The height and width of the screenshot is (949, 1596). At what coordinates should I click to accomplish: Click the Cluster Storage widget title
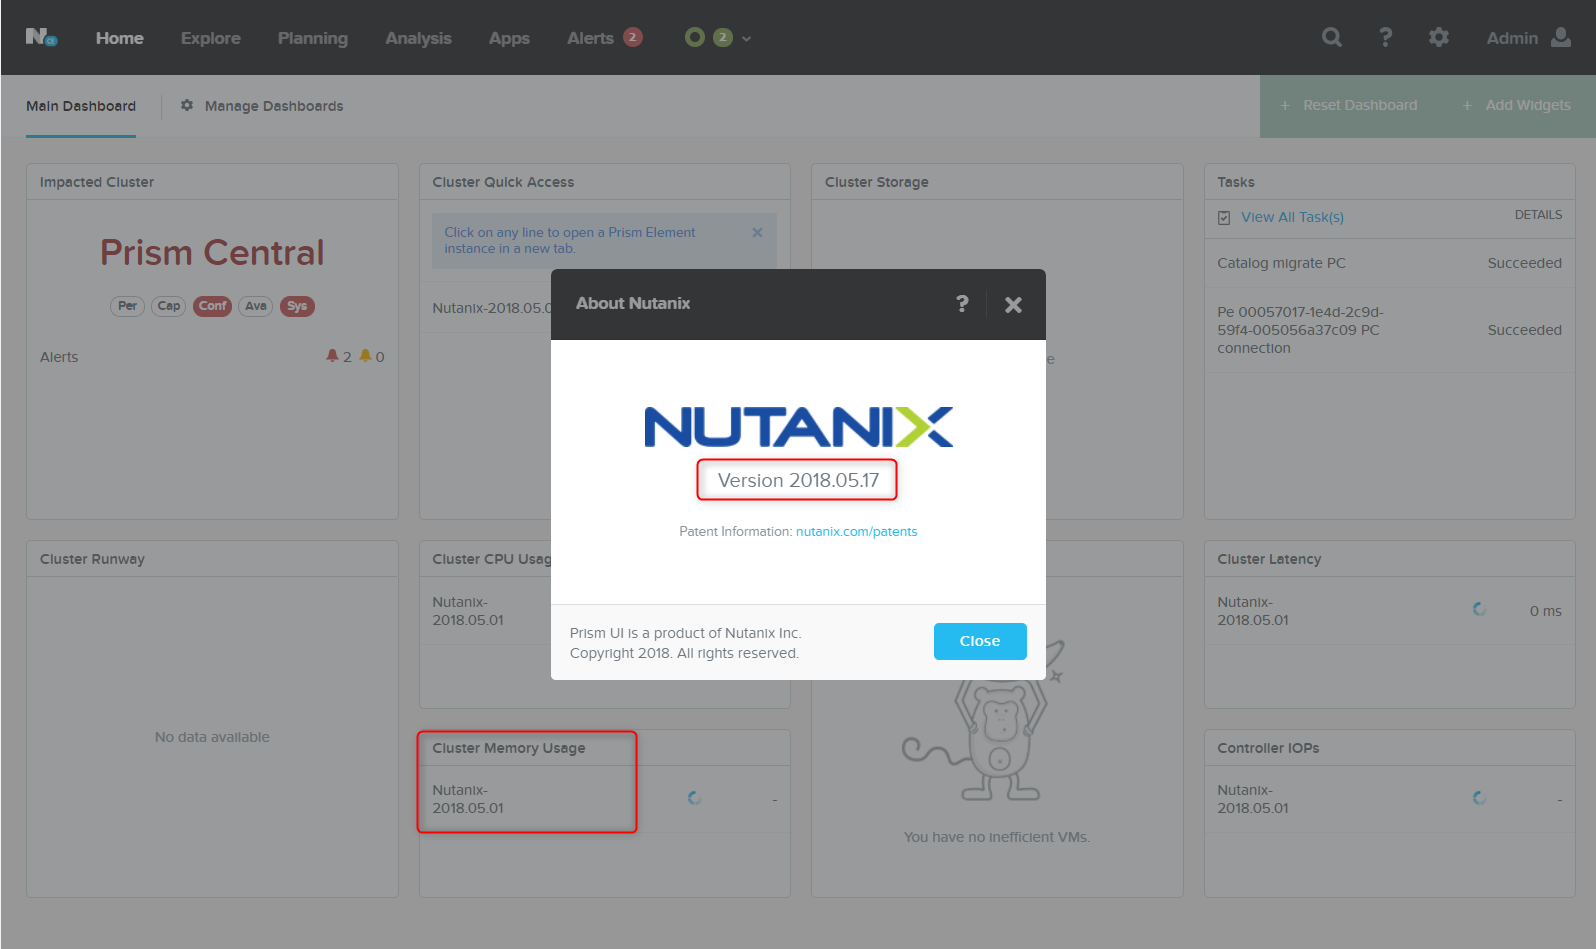[877, 182]
